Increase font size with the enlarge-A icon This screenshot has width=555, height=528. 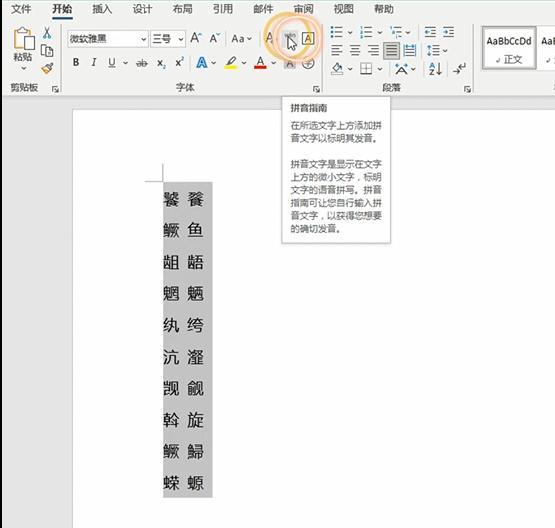pos(196,38)
